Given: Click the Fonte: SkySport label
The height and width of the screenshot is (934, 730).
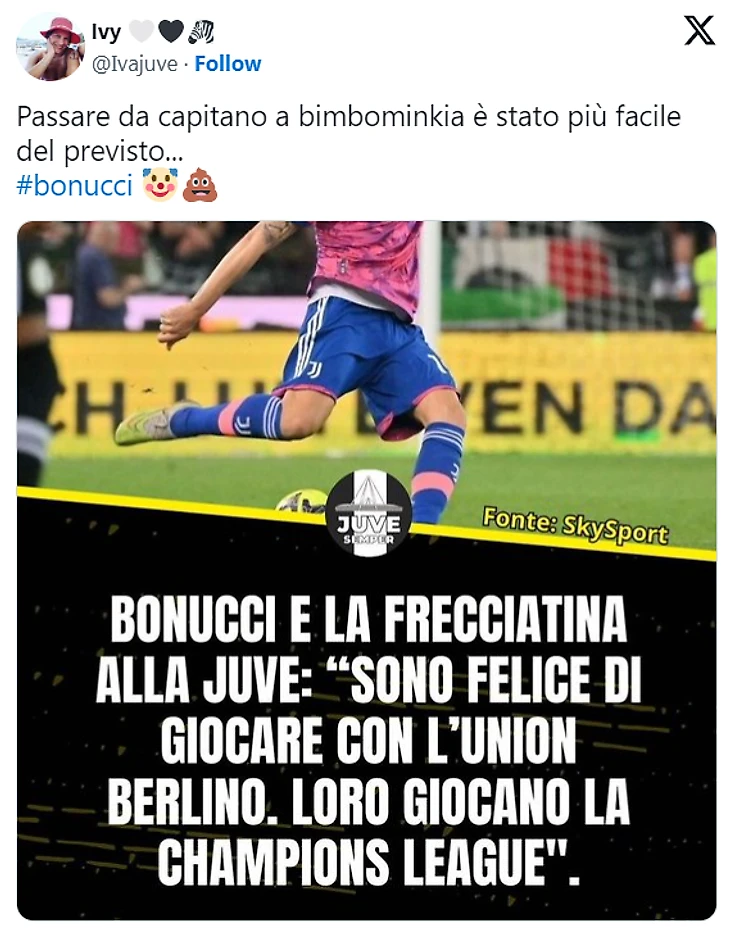Looking at the screenshot, I should (575, 526).
